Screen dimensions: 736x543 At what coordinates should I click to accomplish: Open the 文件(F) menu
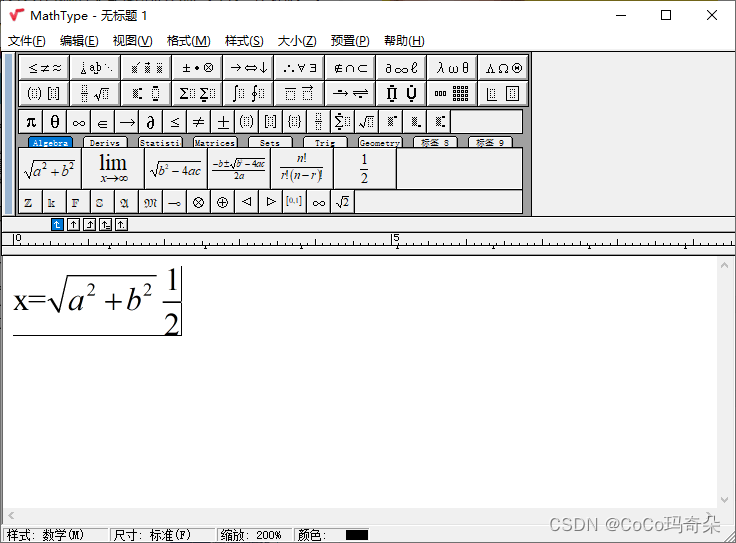(27, 41)
